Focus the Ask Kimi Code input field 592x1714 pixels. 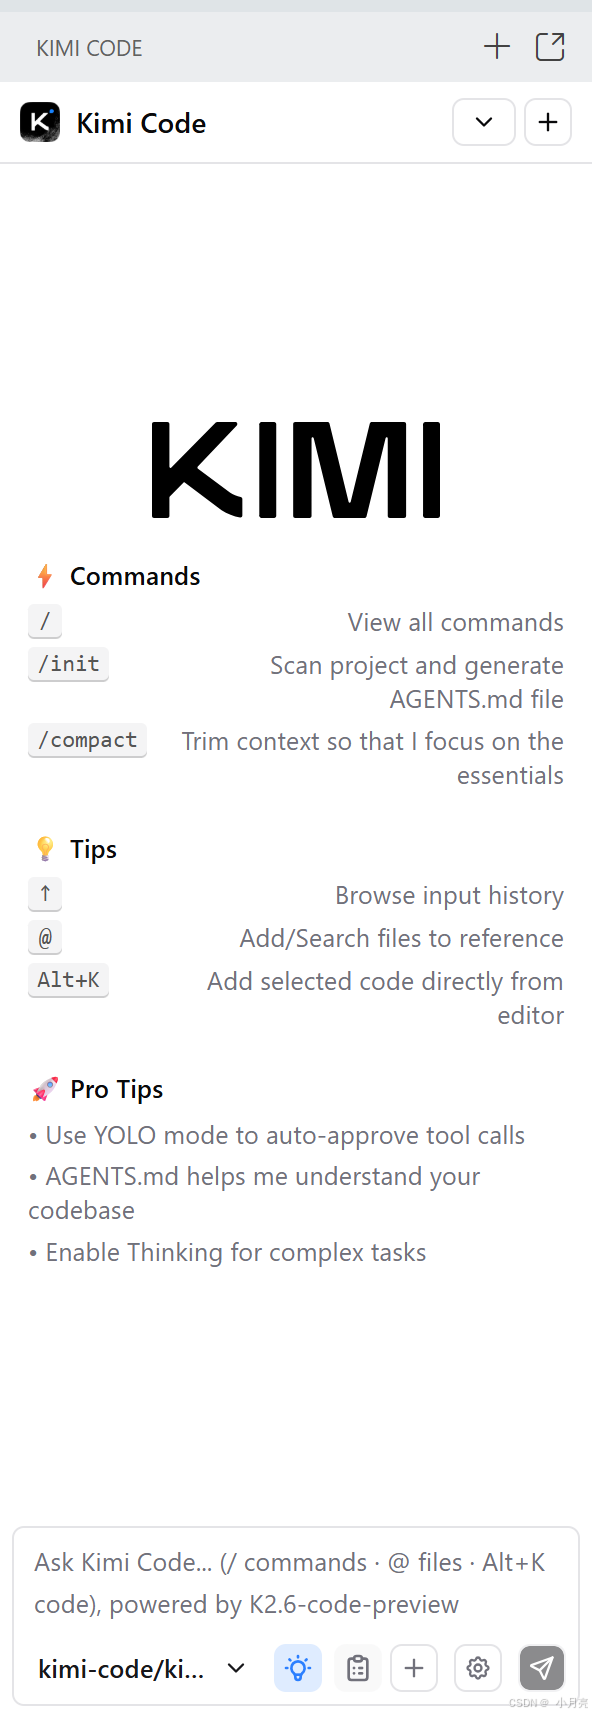[296, 1583]
